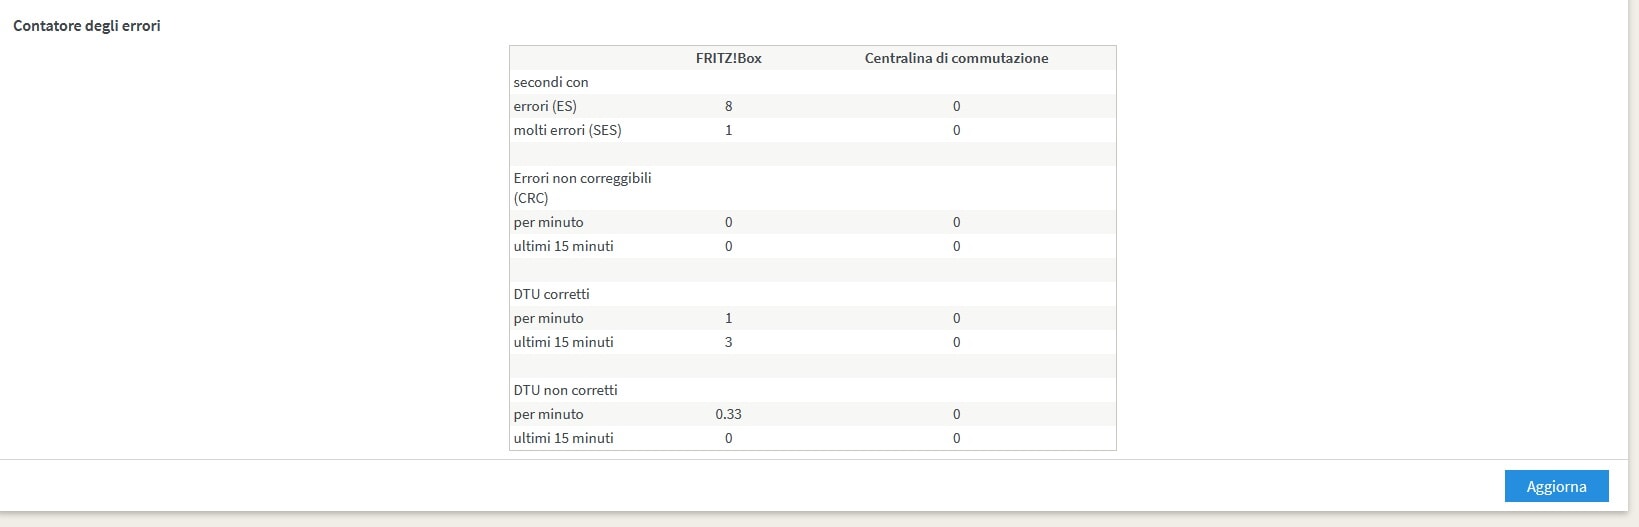
Task: Select the DTU non corretti section label
Action: 565,390
